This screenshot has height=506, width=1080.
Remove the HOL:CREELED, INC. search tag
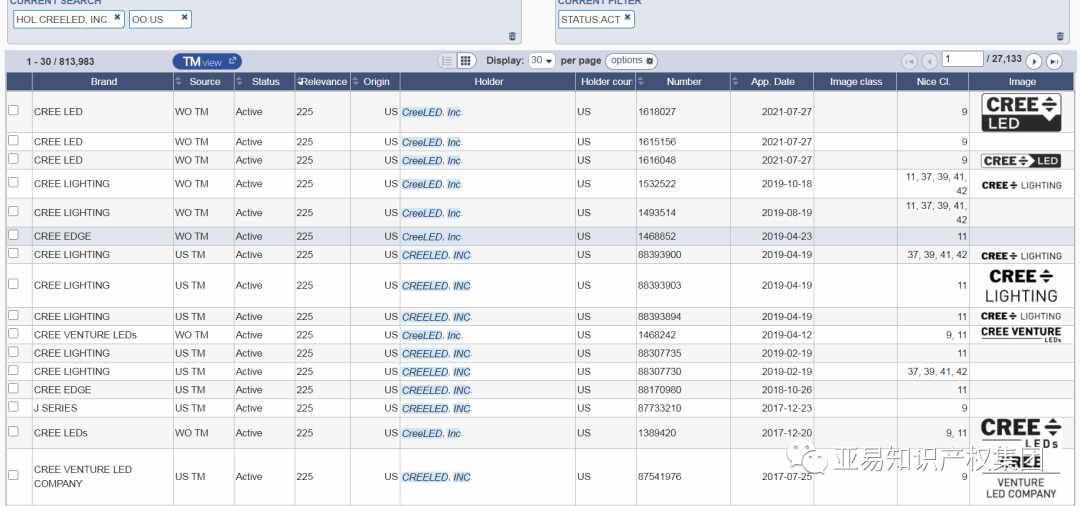[x=117, y=18]
